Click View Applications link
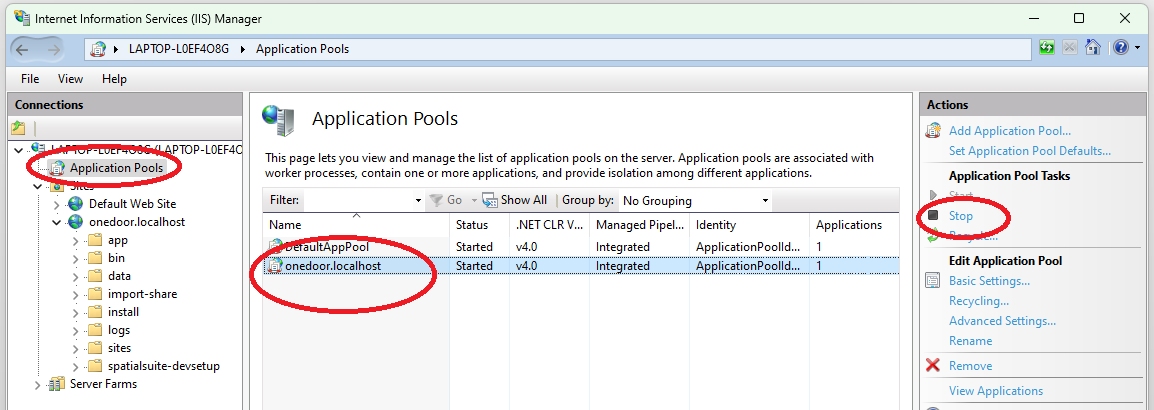The width and height of the screenshot is (1154, 410). click(996, 391)
